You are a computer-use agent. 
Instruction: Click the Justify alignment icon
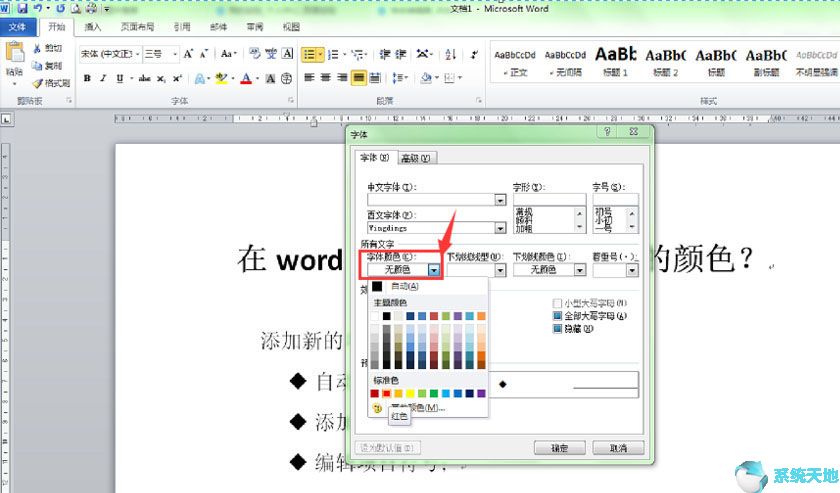pyautogui.click(x=358, y=78)
